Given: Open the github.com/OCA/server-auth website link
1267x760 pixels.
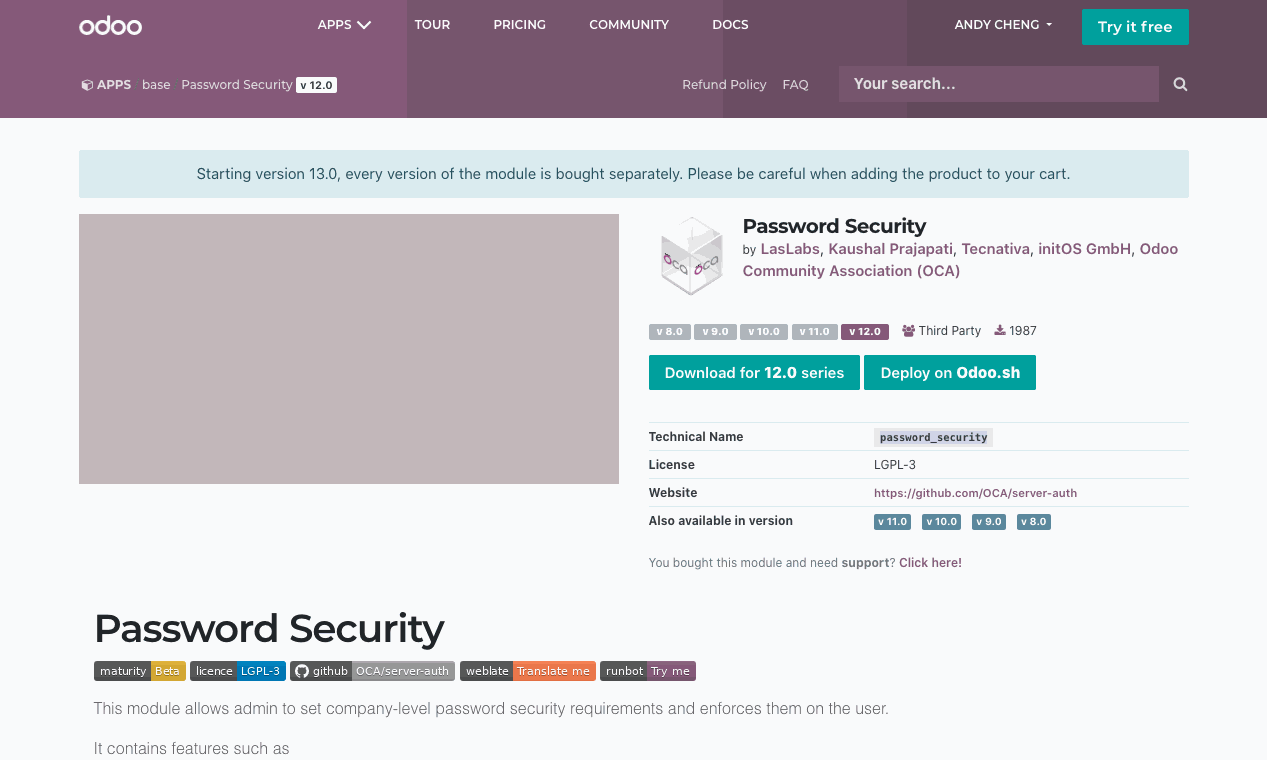Looking at the screenshot, I should (x=975, y=493).
